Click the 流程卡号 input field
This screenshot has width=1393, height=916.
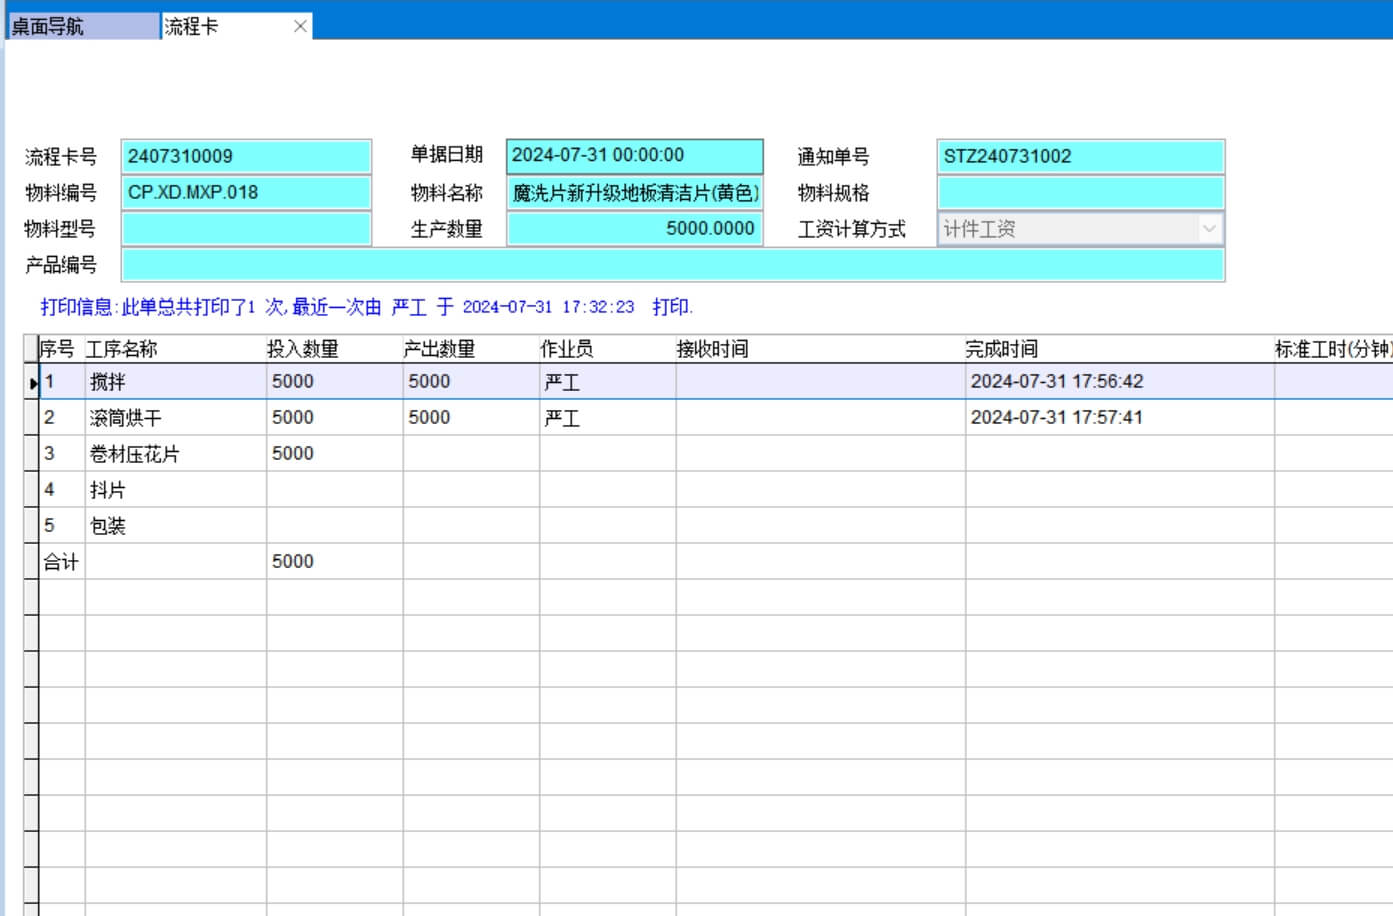[x=246, y=156]
